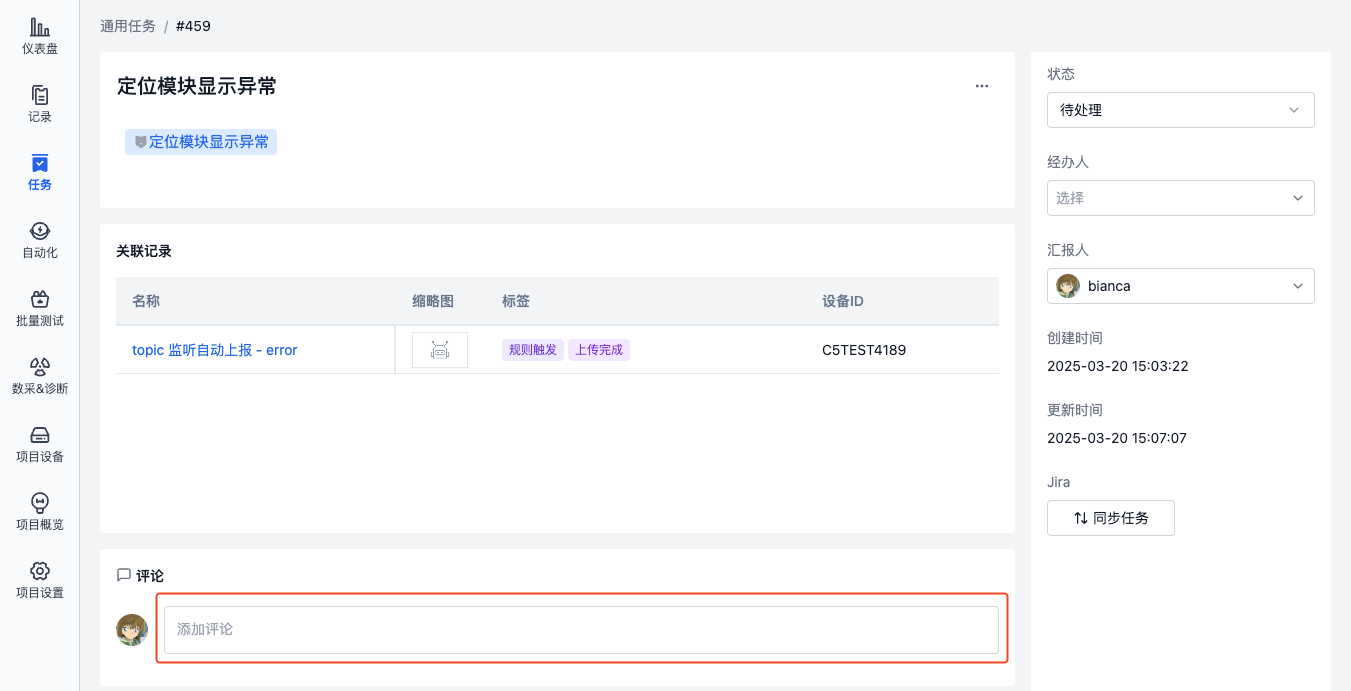Click the Jira label
This screenshot has width=1351, height=691.
point(1059,482)
